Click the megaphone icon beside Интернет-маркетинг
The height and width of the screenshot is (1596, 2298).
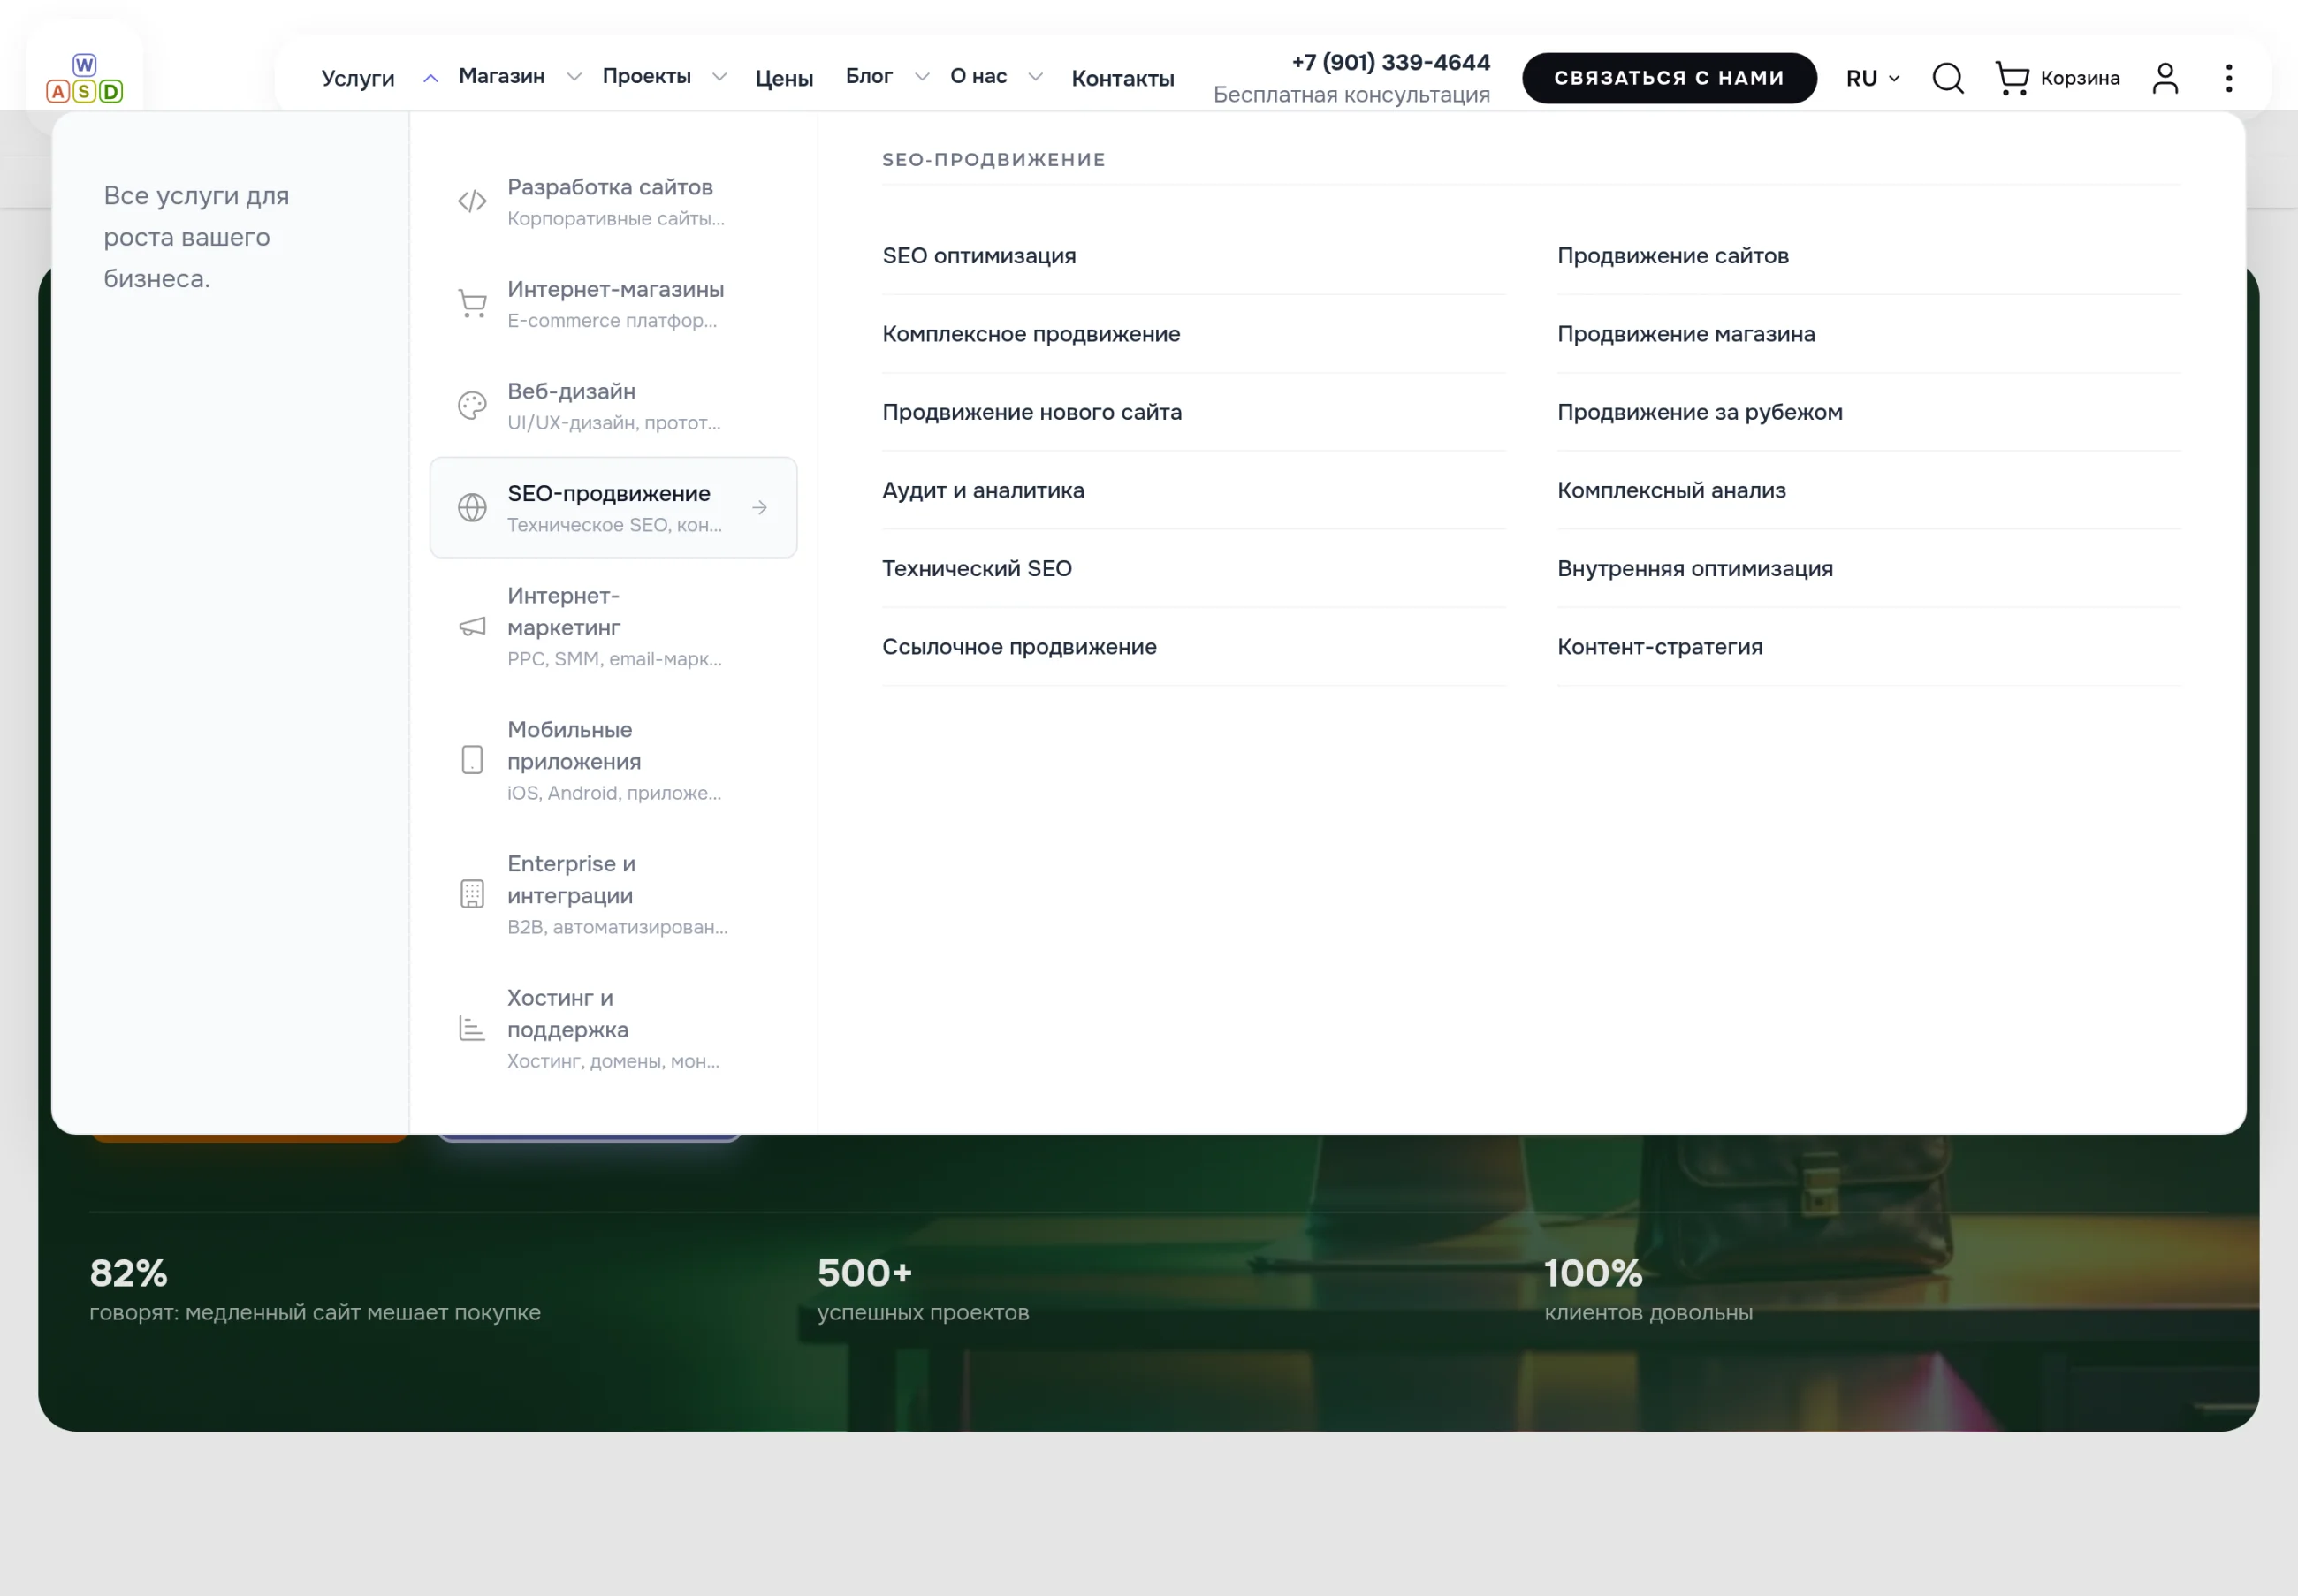(x=472, y=626)
